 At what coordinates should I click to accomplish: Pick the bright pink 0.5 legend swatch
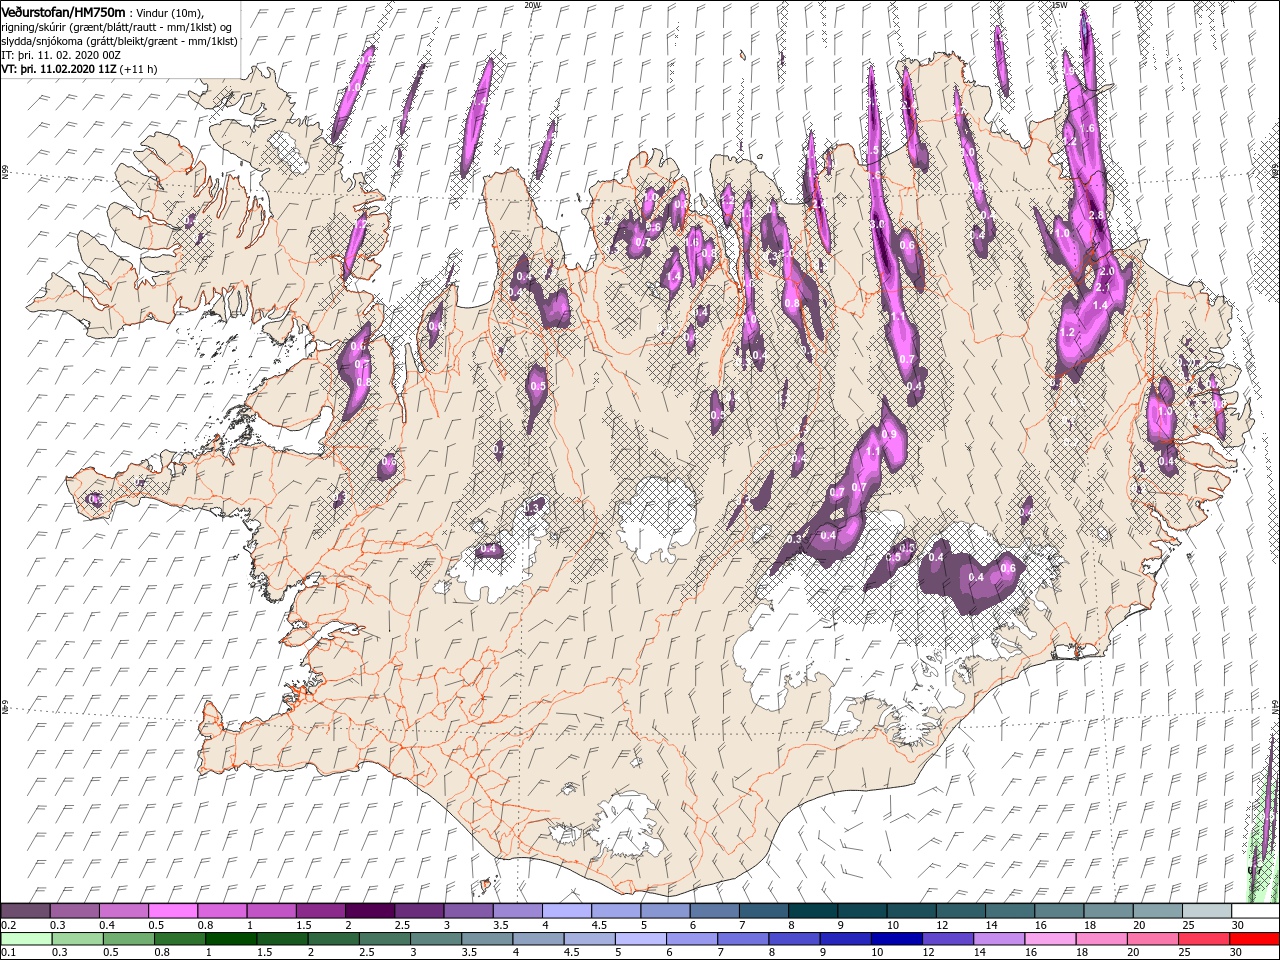click(172, 911)
